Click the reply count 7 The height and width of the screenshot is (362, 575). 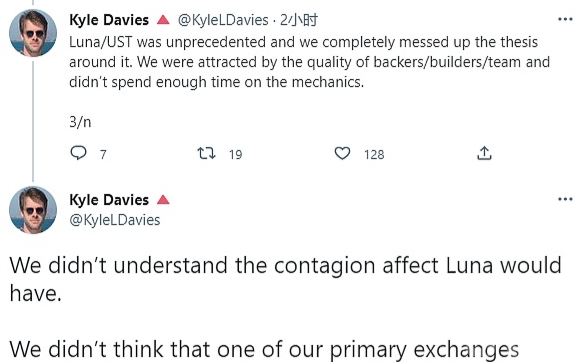tap(103, 154)
